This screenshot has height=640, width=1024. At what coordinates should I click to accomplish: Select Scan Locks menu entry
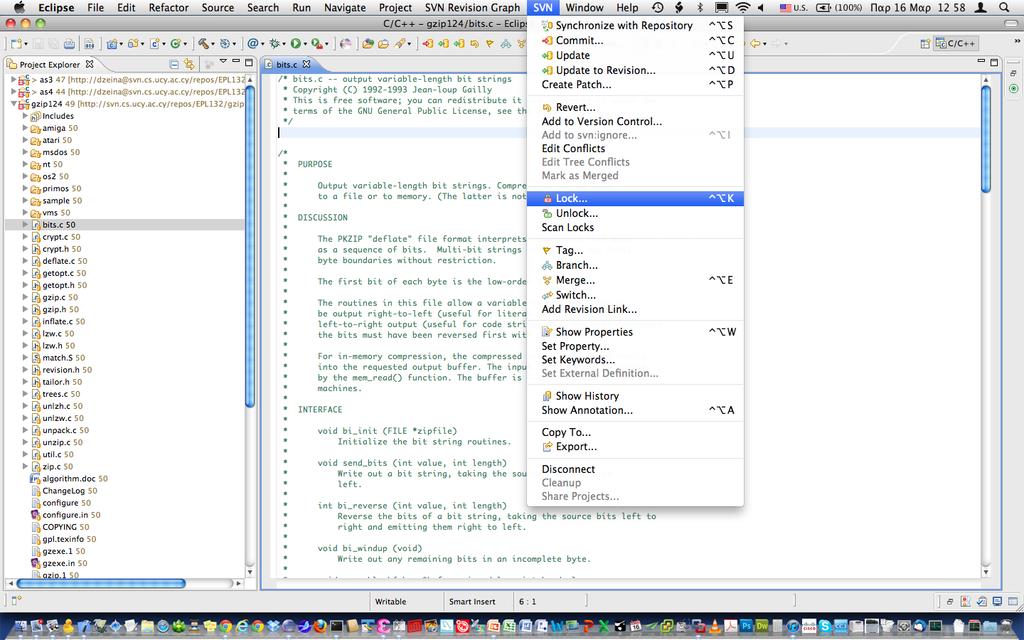point(635,228)
